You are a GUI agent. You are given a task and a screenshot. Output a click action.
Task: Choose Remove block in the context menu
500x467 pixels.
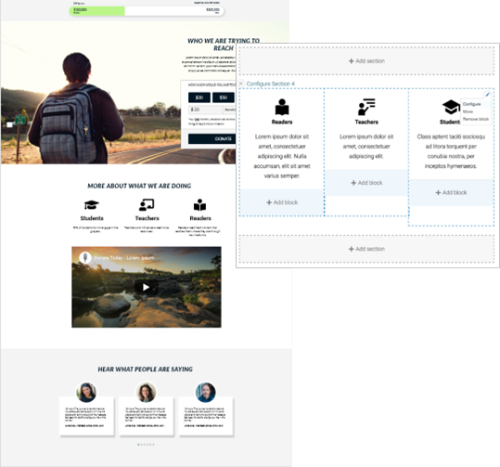[476, 119]
